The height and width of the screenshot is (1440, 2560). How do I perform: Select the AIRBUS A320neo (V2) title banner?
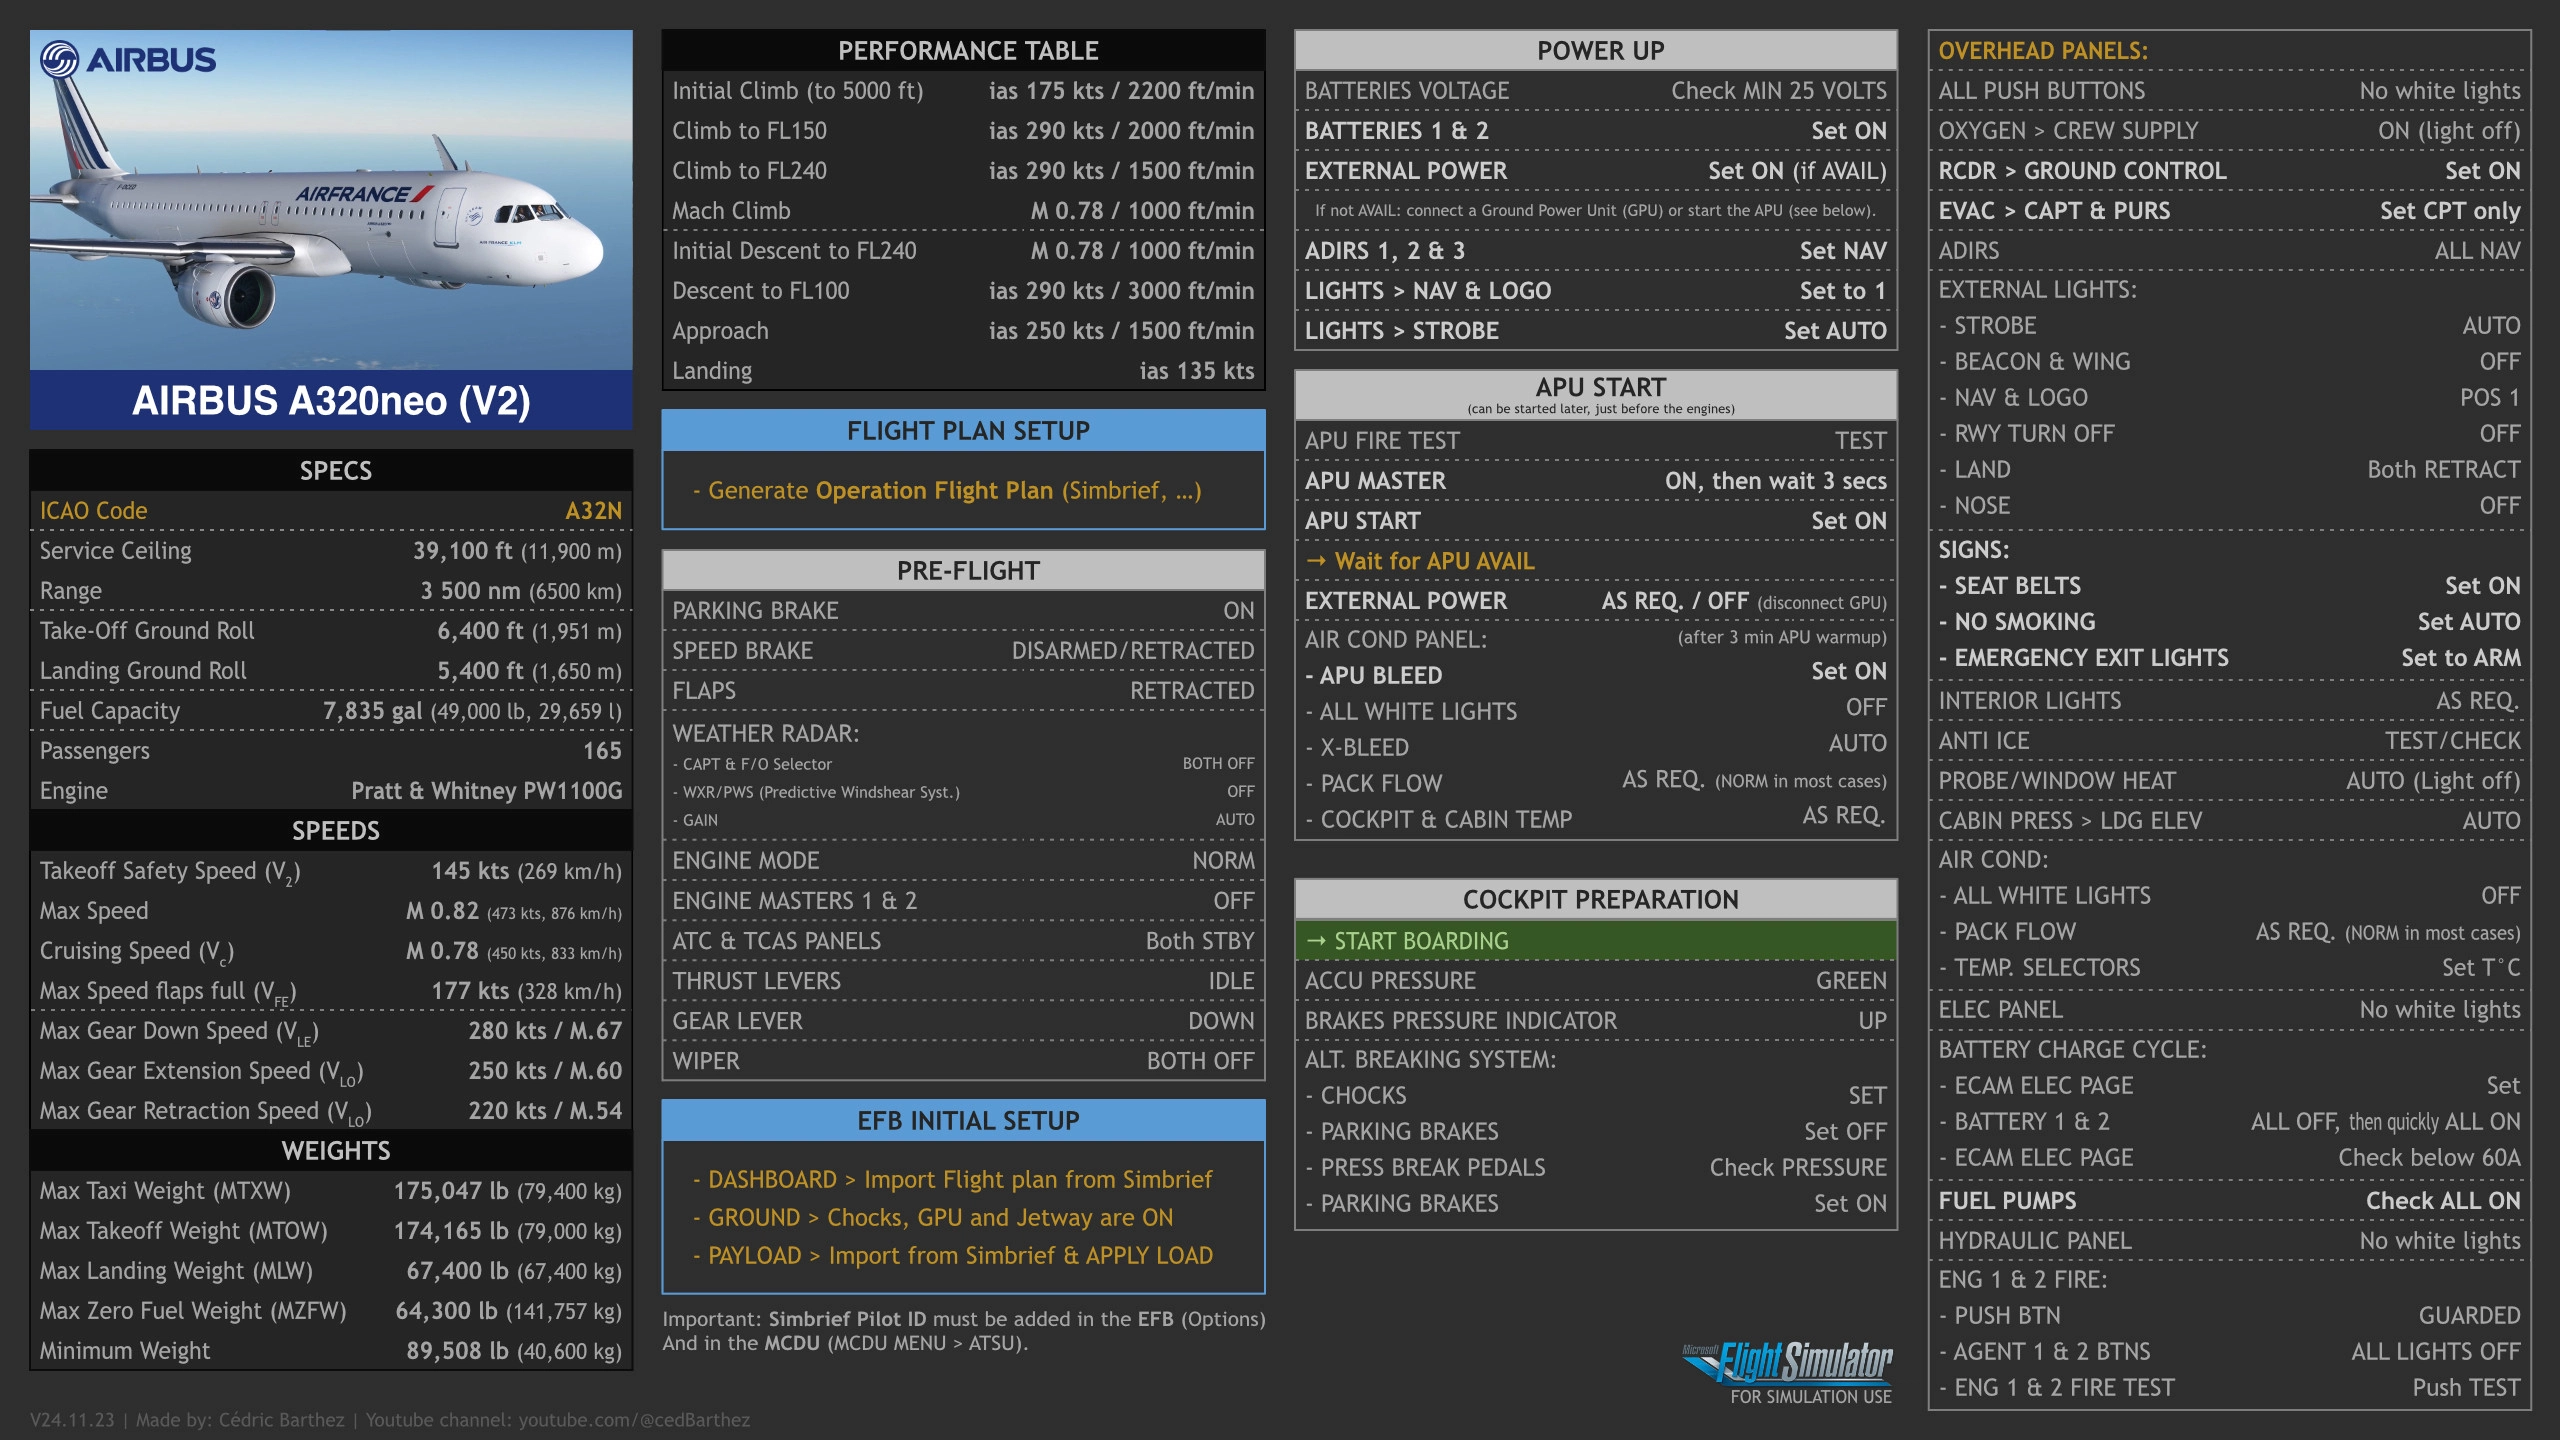(x=331, y=400)
